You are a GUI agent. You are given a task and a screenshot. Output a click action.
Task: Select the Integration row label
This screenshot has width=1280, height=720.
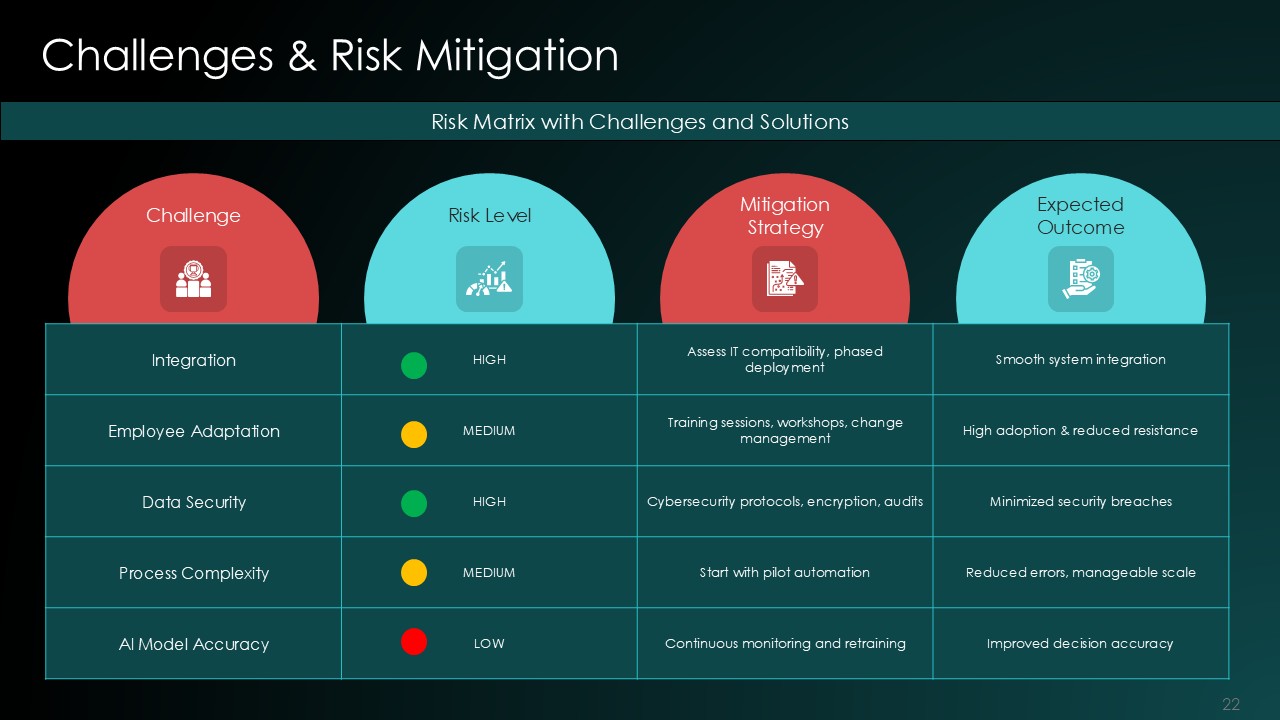(x=193, y=360)
